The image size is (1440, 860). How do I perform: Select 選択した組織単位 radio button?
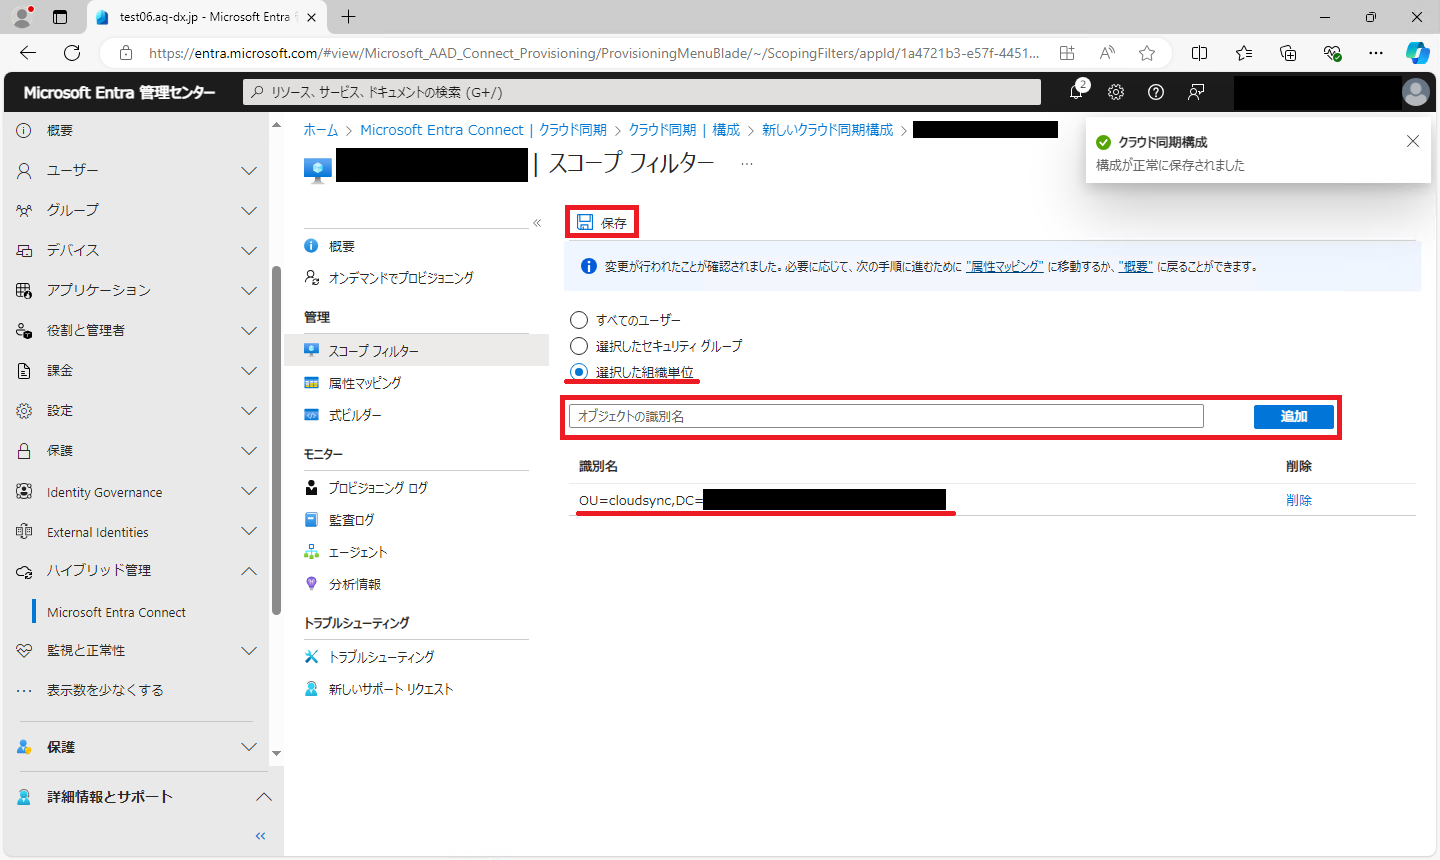(579, 372)
